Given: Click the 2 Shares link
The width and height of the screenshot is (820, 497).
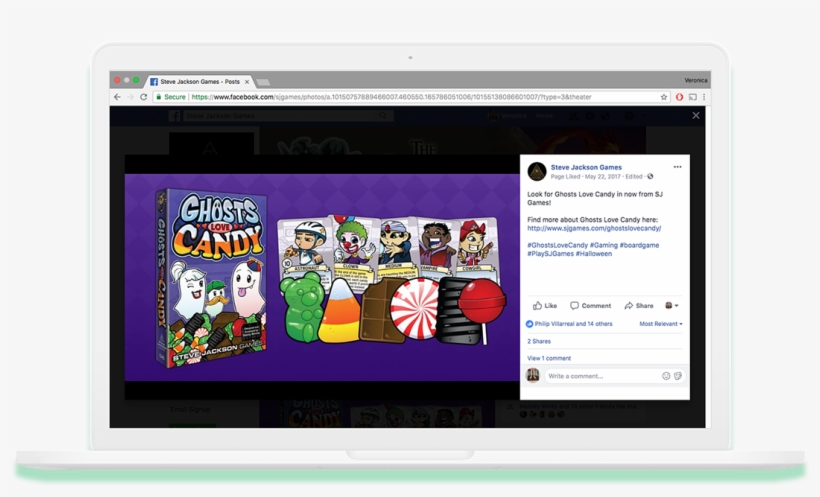Looking at the screenshot, I should pos(539,341).
